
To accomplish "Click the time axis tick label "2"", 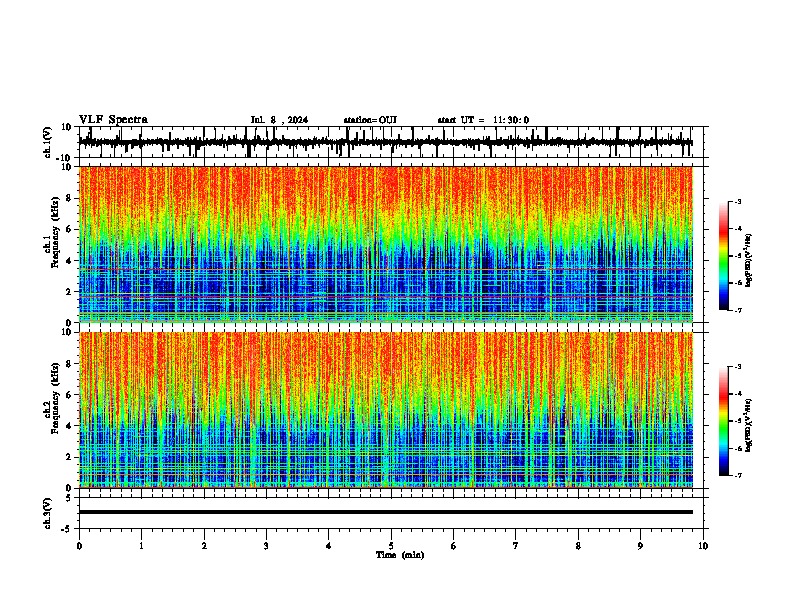I will pos(204,546).
